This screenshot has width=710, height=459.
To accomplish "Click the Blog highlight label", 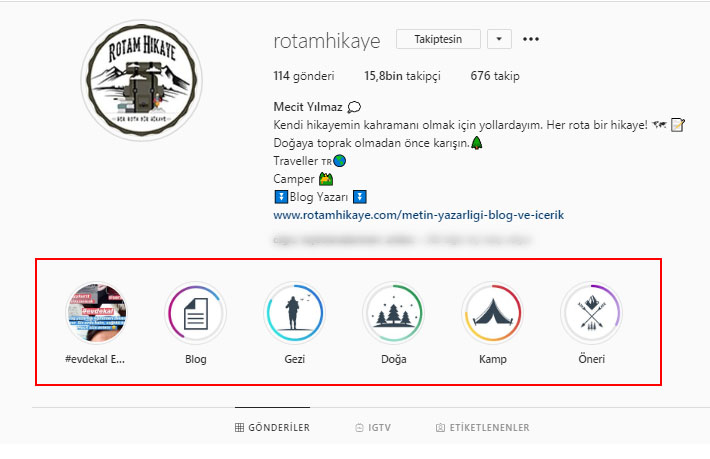I will pyautogui.click(x=196, y=359).
